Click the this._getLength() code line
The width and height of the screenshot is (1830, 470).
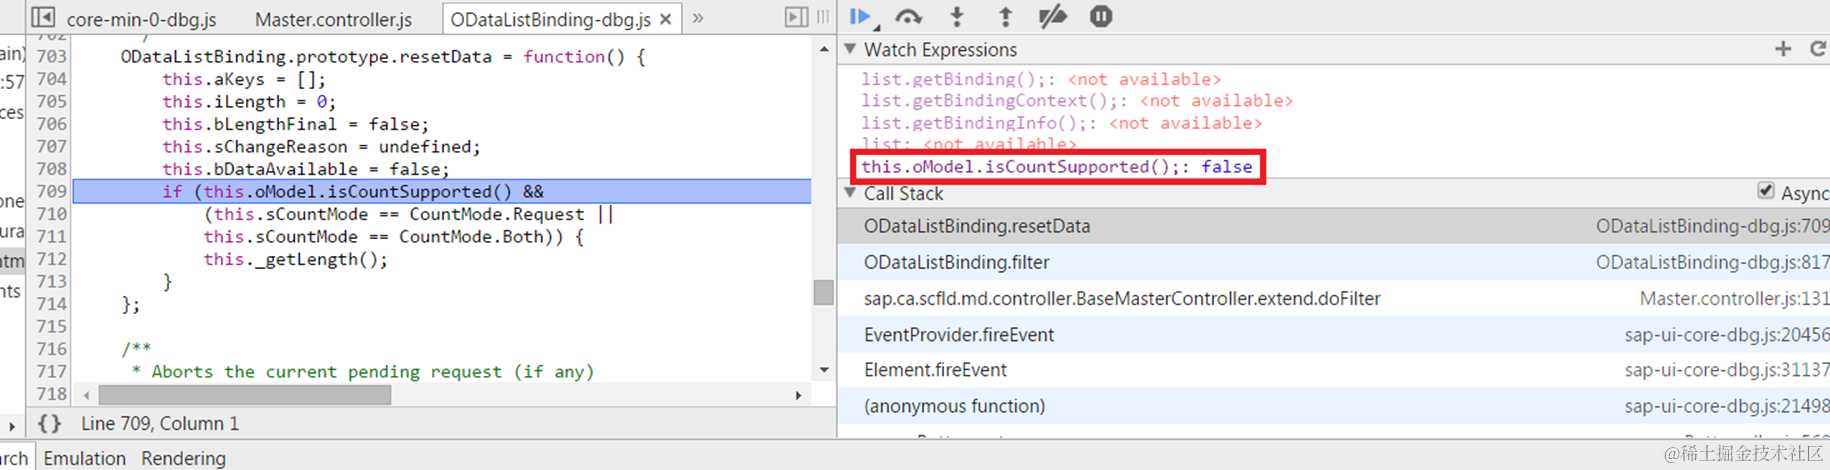point(296,259)
